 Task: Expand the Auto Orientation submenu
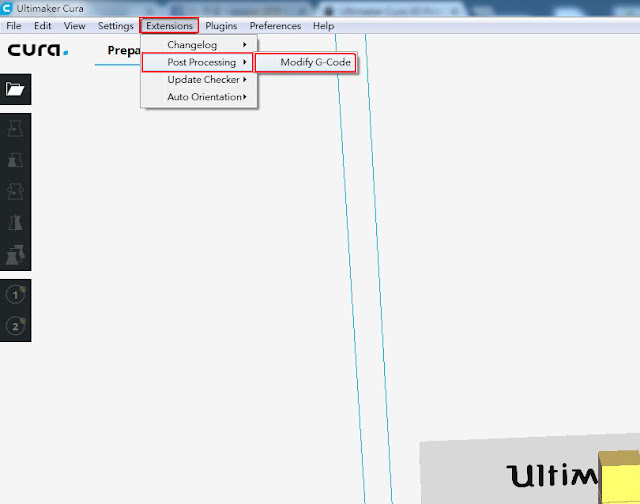pos(199,97)
